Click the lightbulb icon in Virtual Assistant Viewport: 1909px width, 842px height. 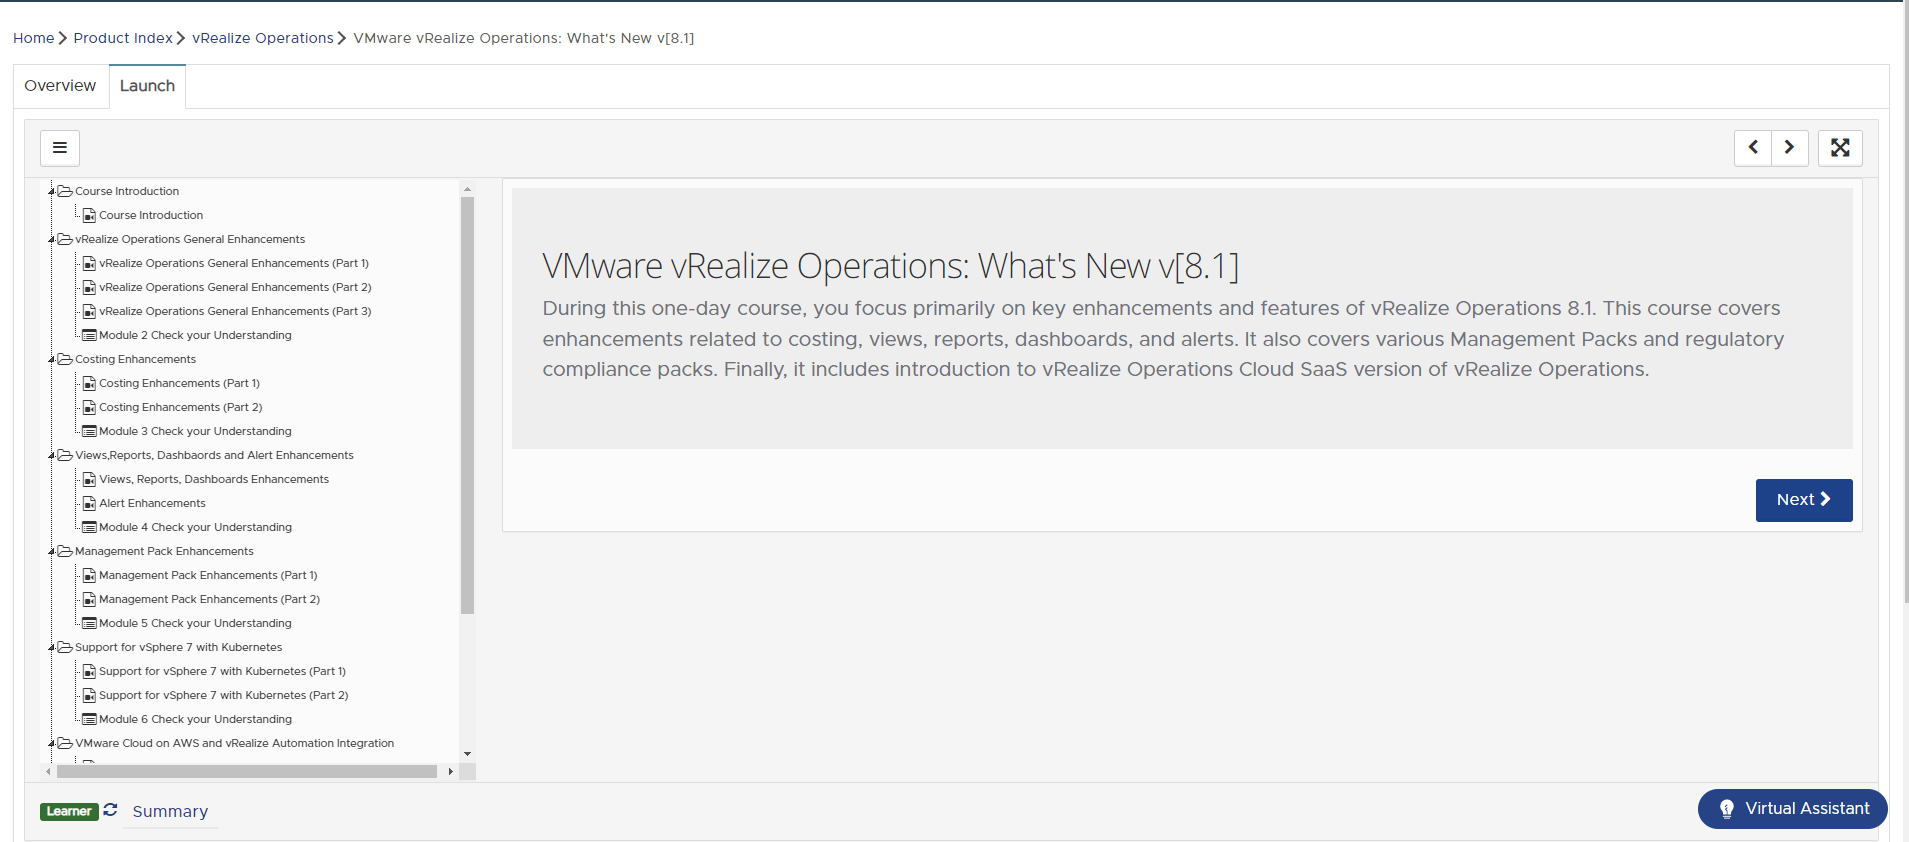(x=1726, y=809)
